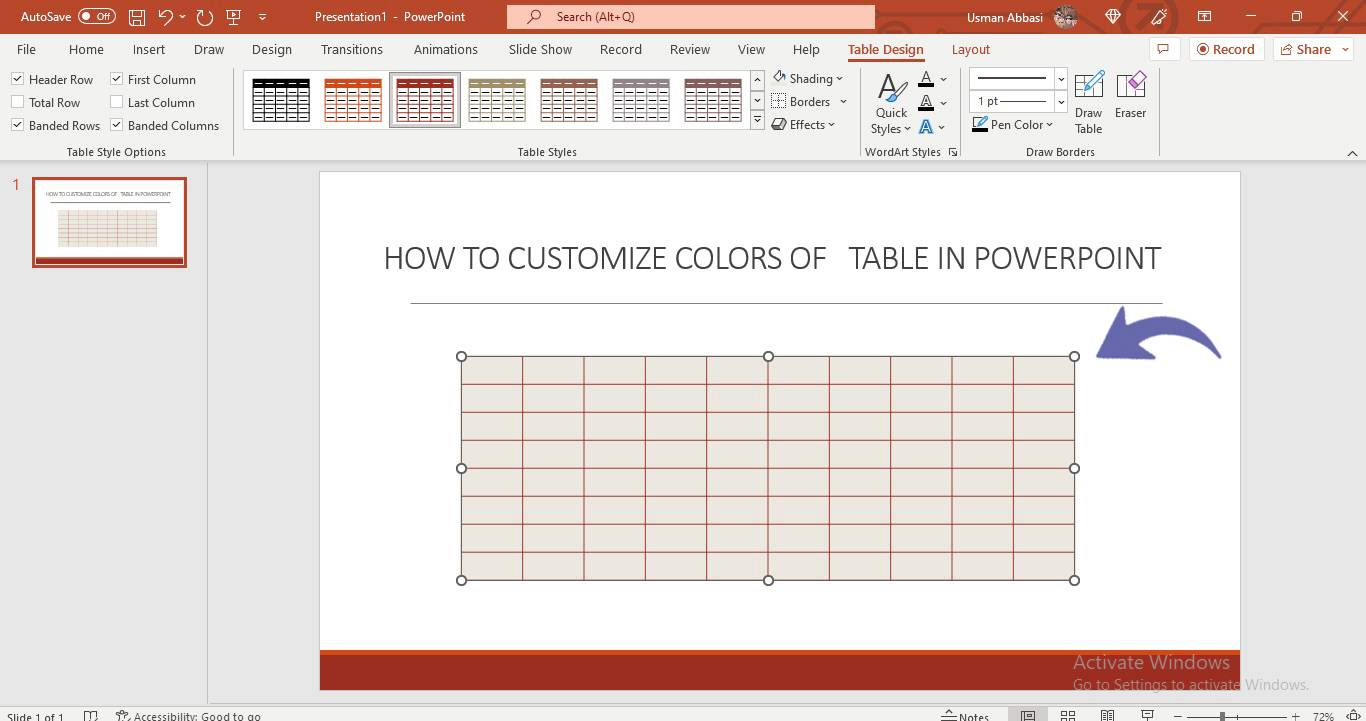Switch to Reading View icon
Viewport: 1366px width, 721px height.
[1107, 716]
